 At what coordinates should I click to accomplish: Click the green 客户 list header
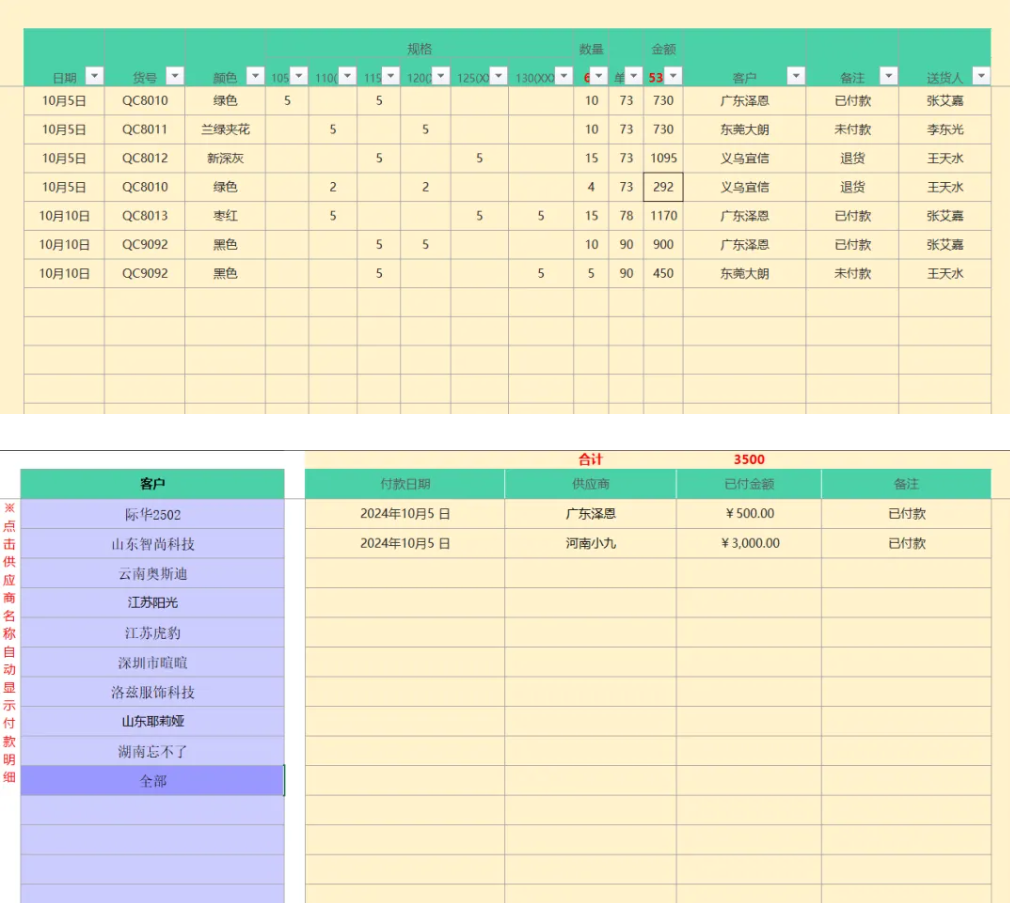(153, 484)
